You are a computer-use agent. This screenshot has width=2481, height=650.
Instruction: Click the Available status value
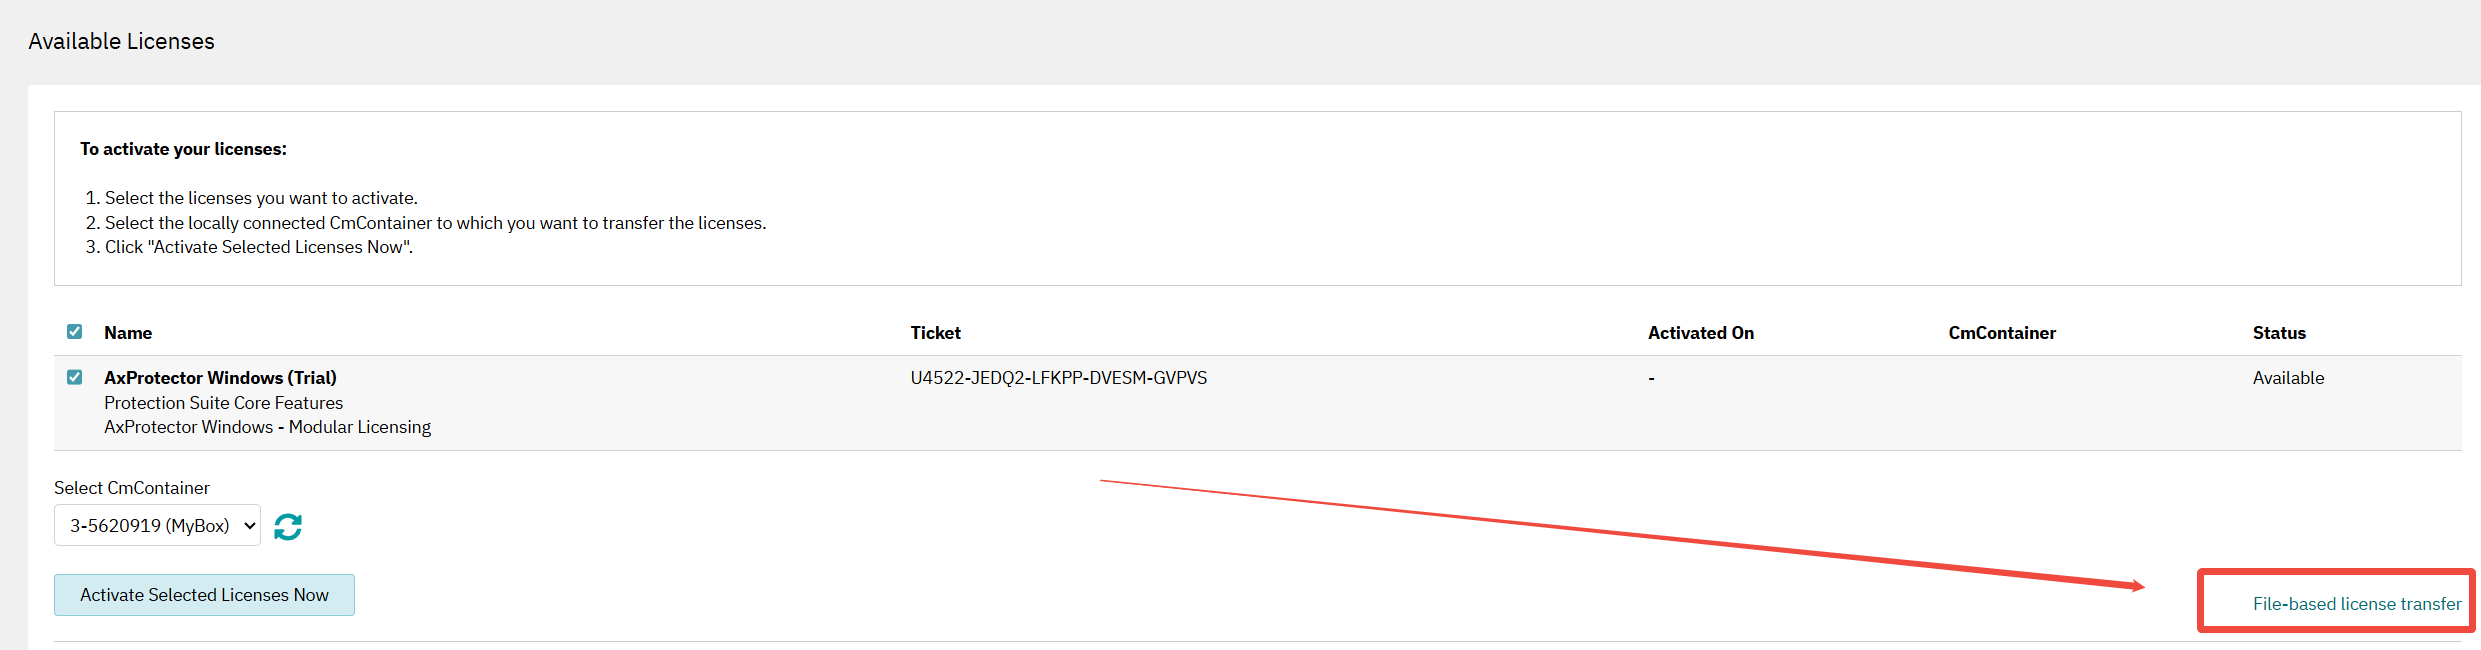tap(2288, 378)
